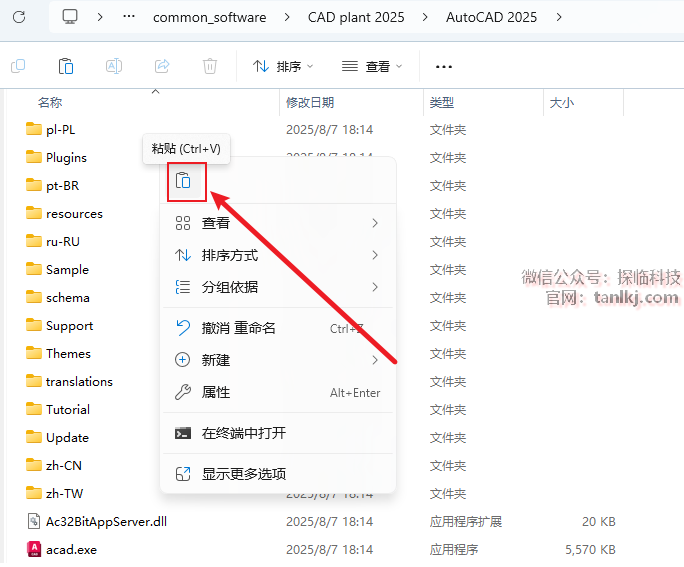This screenshot has height=567, width=684.
Task: Open the breadcrumb ellipsis for hidden folders
Action: point(129,17)
